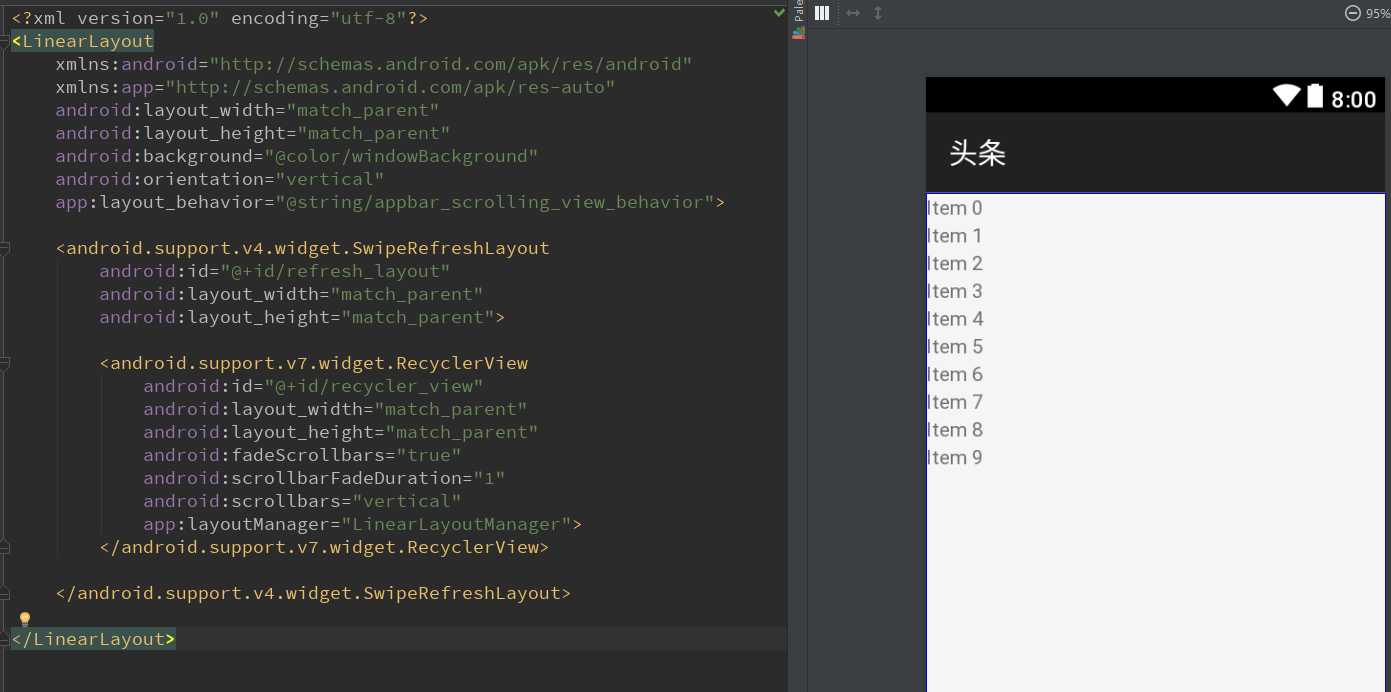Screen dimensions: 1391x692
Task: Click the xml version declaration line
Action: [221, 18]
